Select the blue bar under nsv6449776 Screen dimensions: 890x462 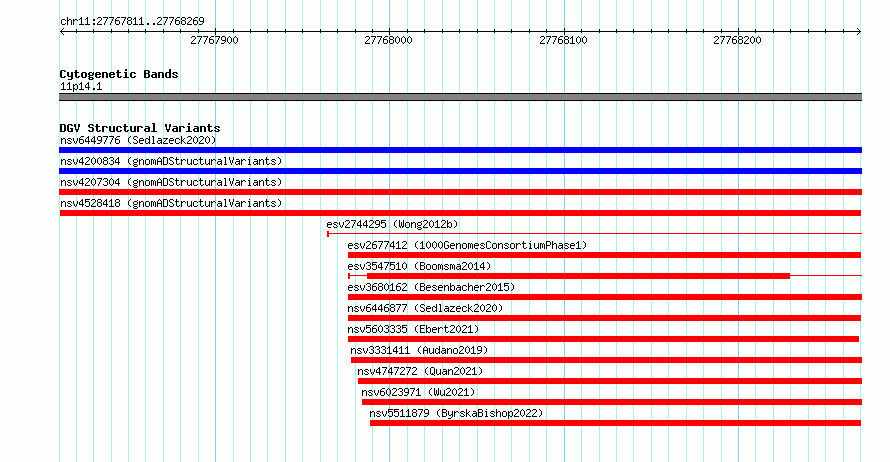(x=460, y=150)
